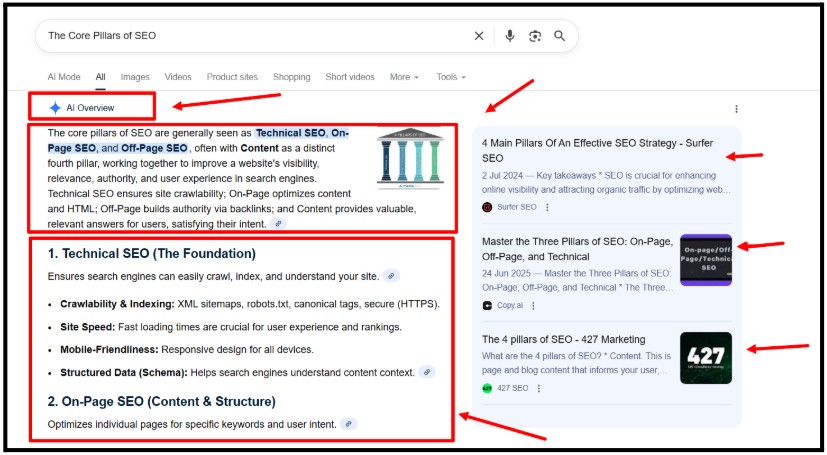Click inside the Google search input field
Image resolution: width=827 pixels, height=455 pixels.
click(x=250, y=36)
